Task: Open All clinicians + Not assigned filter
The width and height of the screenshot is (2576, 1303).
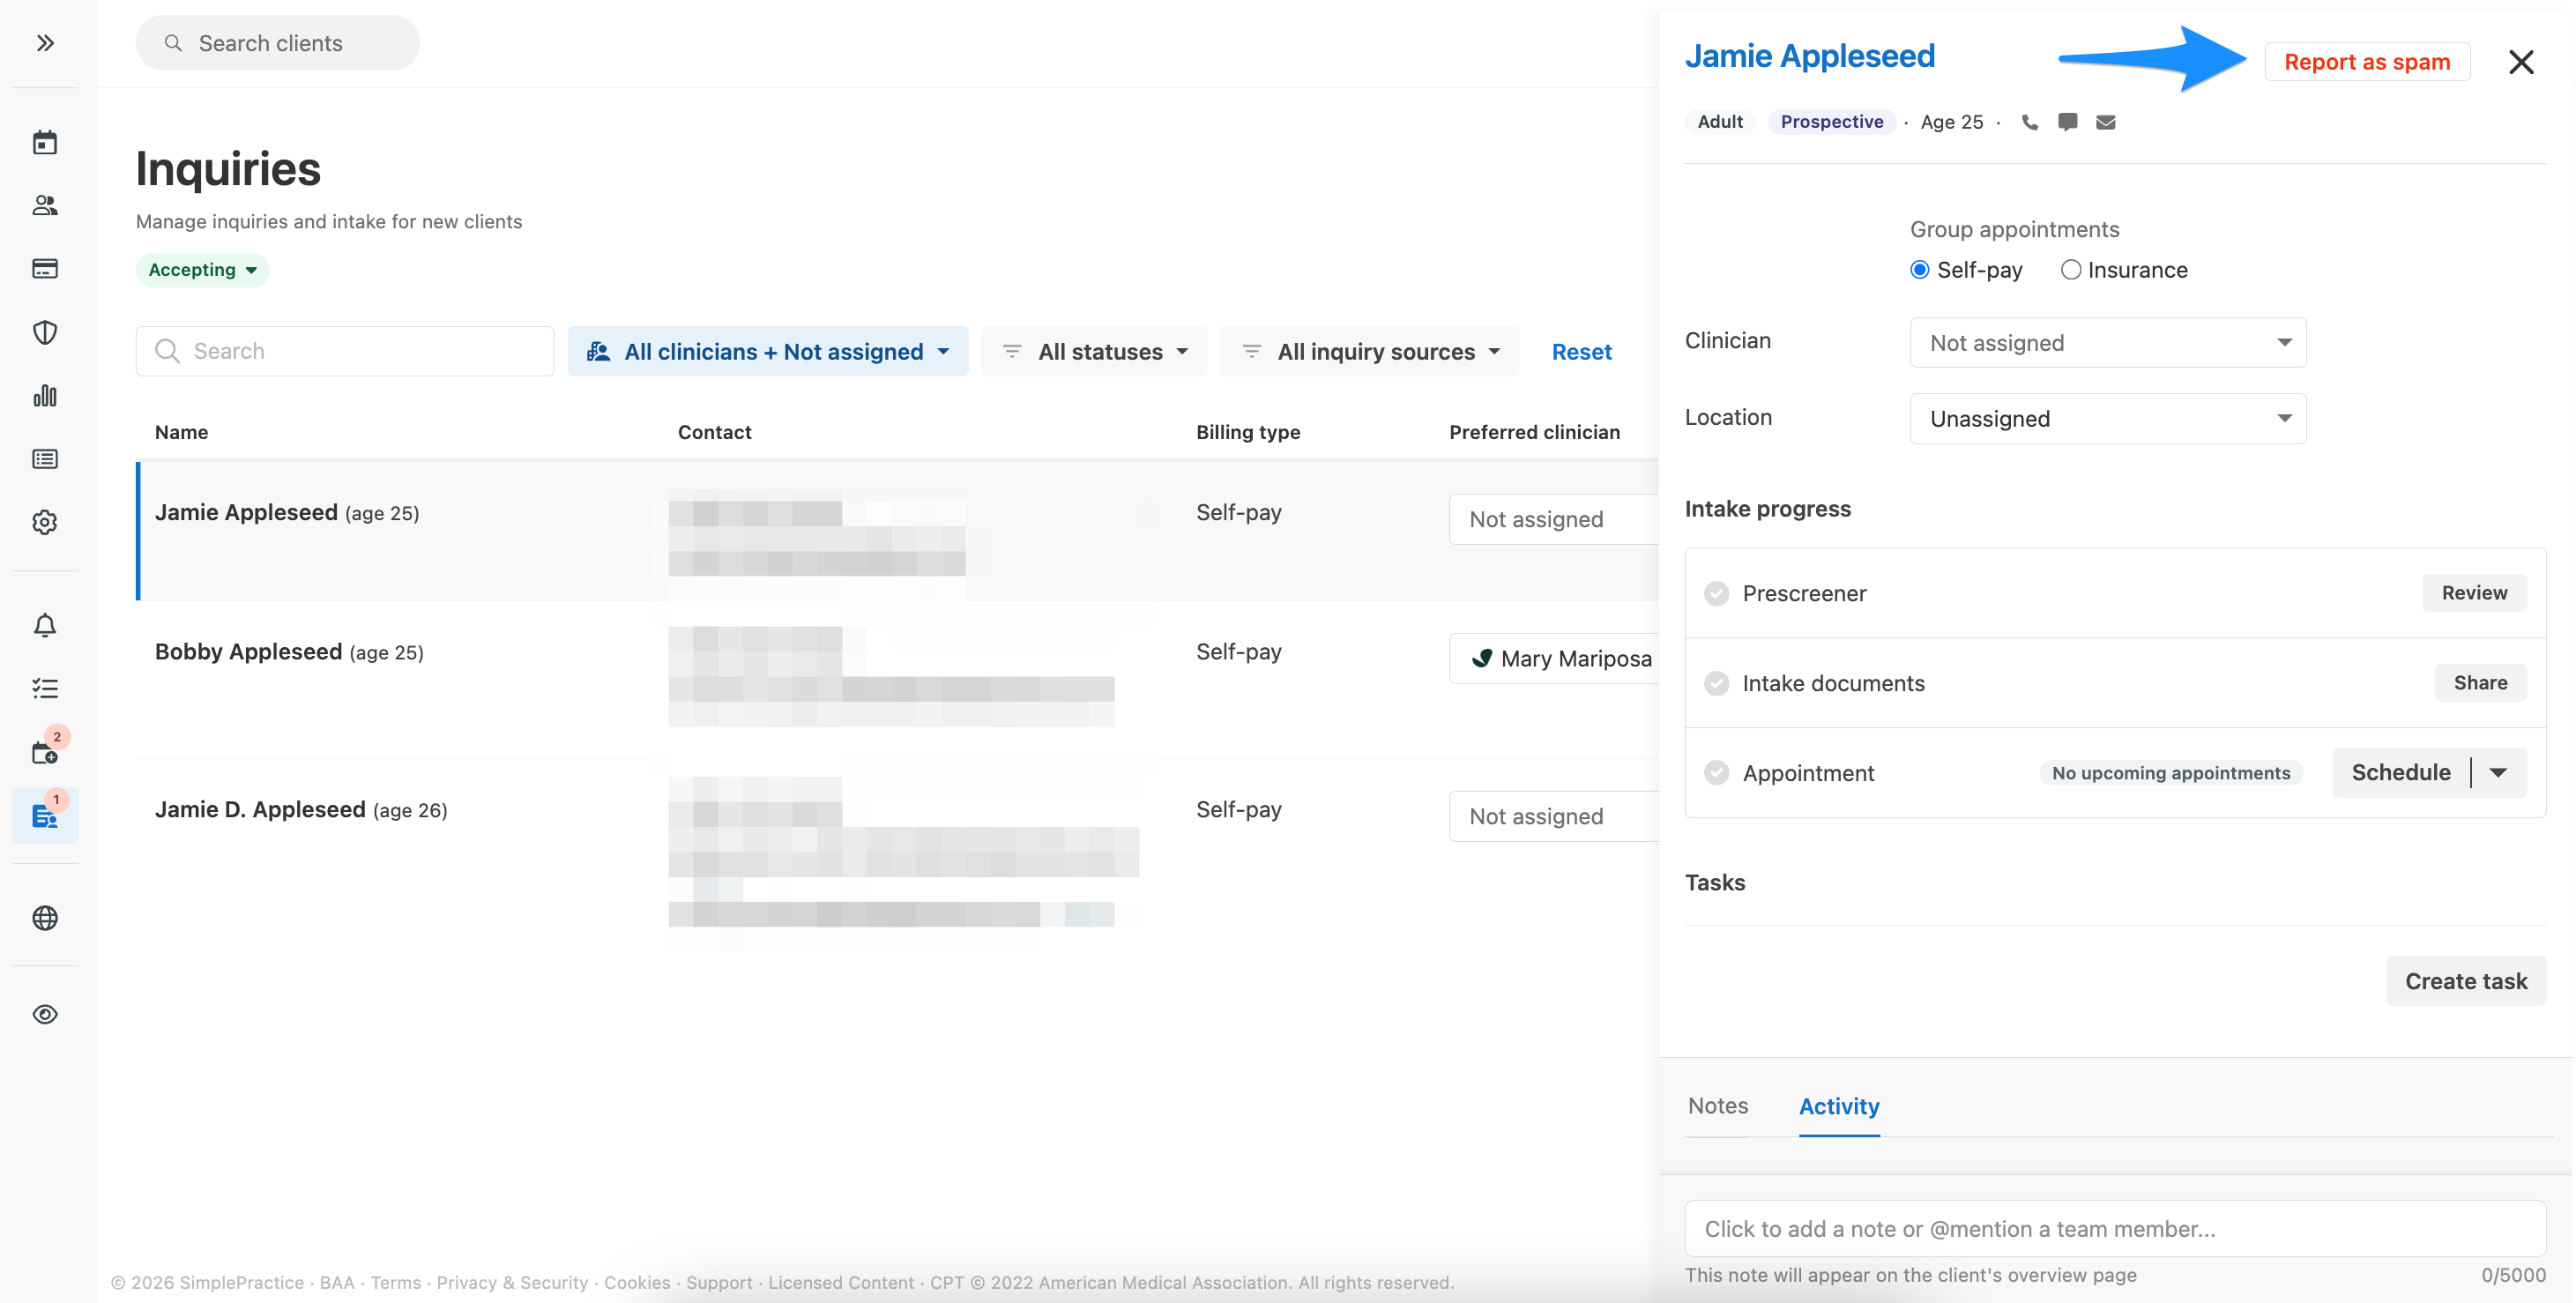Action: point(767,351)
